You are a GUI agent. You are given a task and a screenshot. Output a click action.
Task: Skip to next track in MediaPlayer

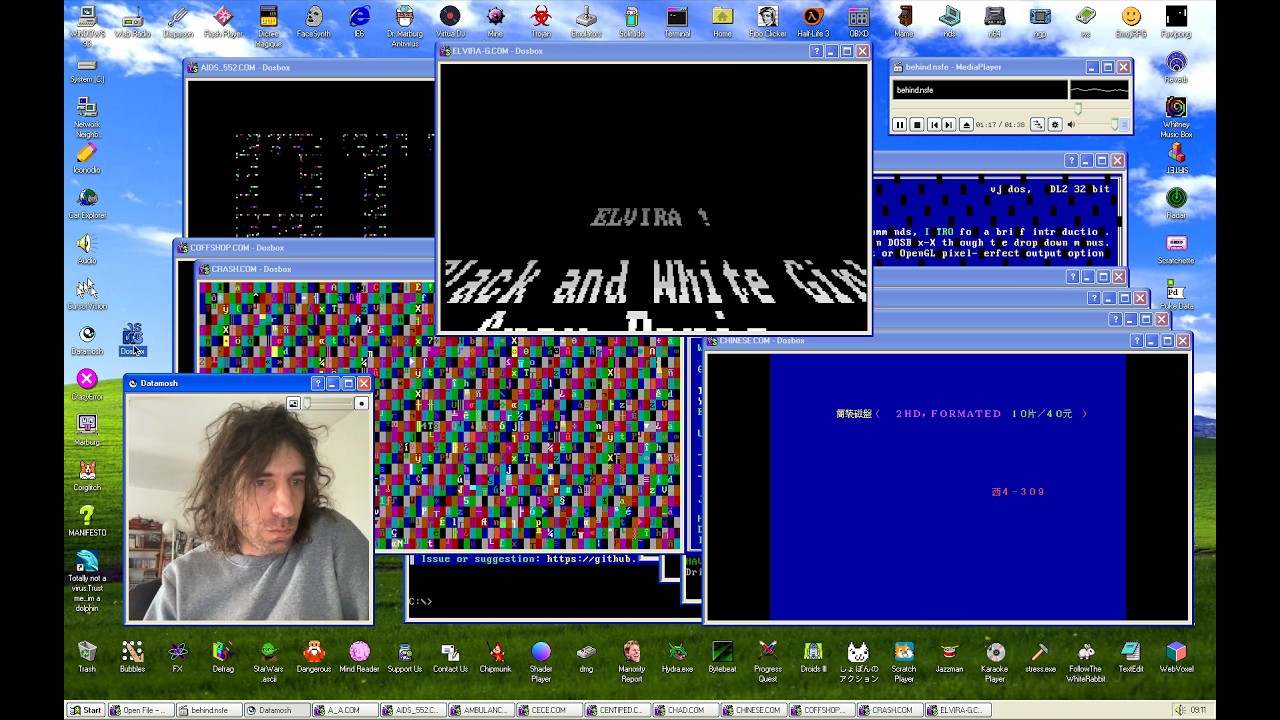949,124
